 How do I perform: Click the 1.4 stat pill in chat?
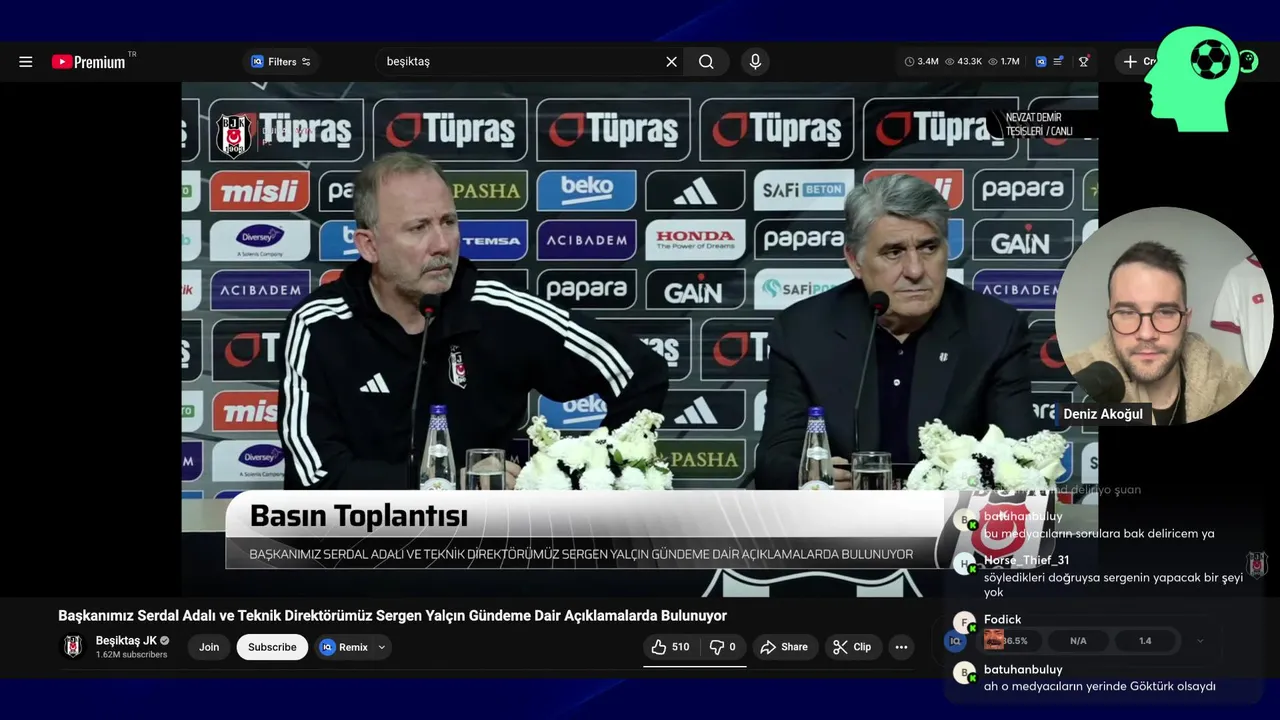coord(1145,641)
